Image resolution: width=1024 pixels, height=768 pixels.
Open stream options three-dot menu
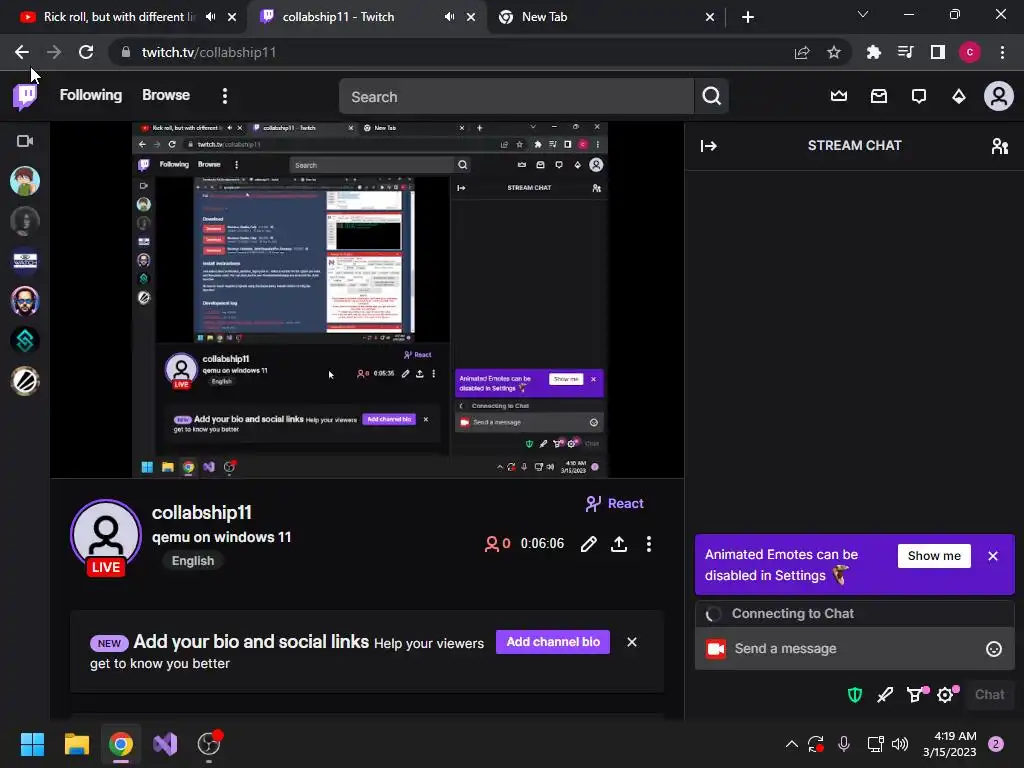pos(648,544)
